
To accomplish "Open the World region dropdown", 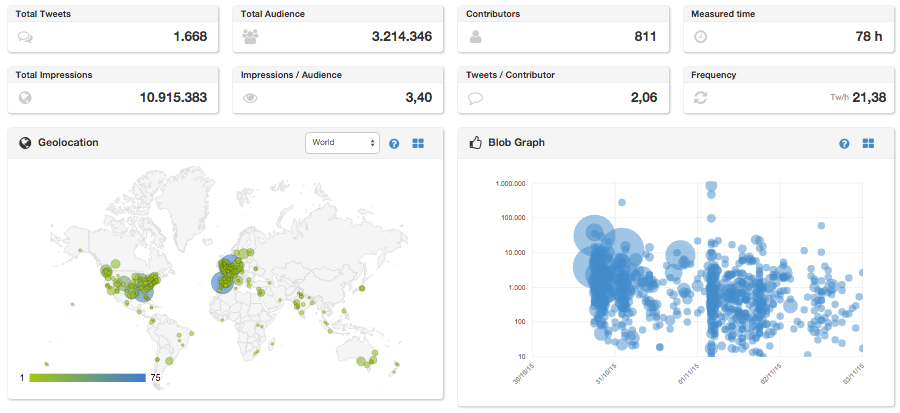I will coord(342,143).
